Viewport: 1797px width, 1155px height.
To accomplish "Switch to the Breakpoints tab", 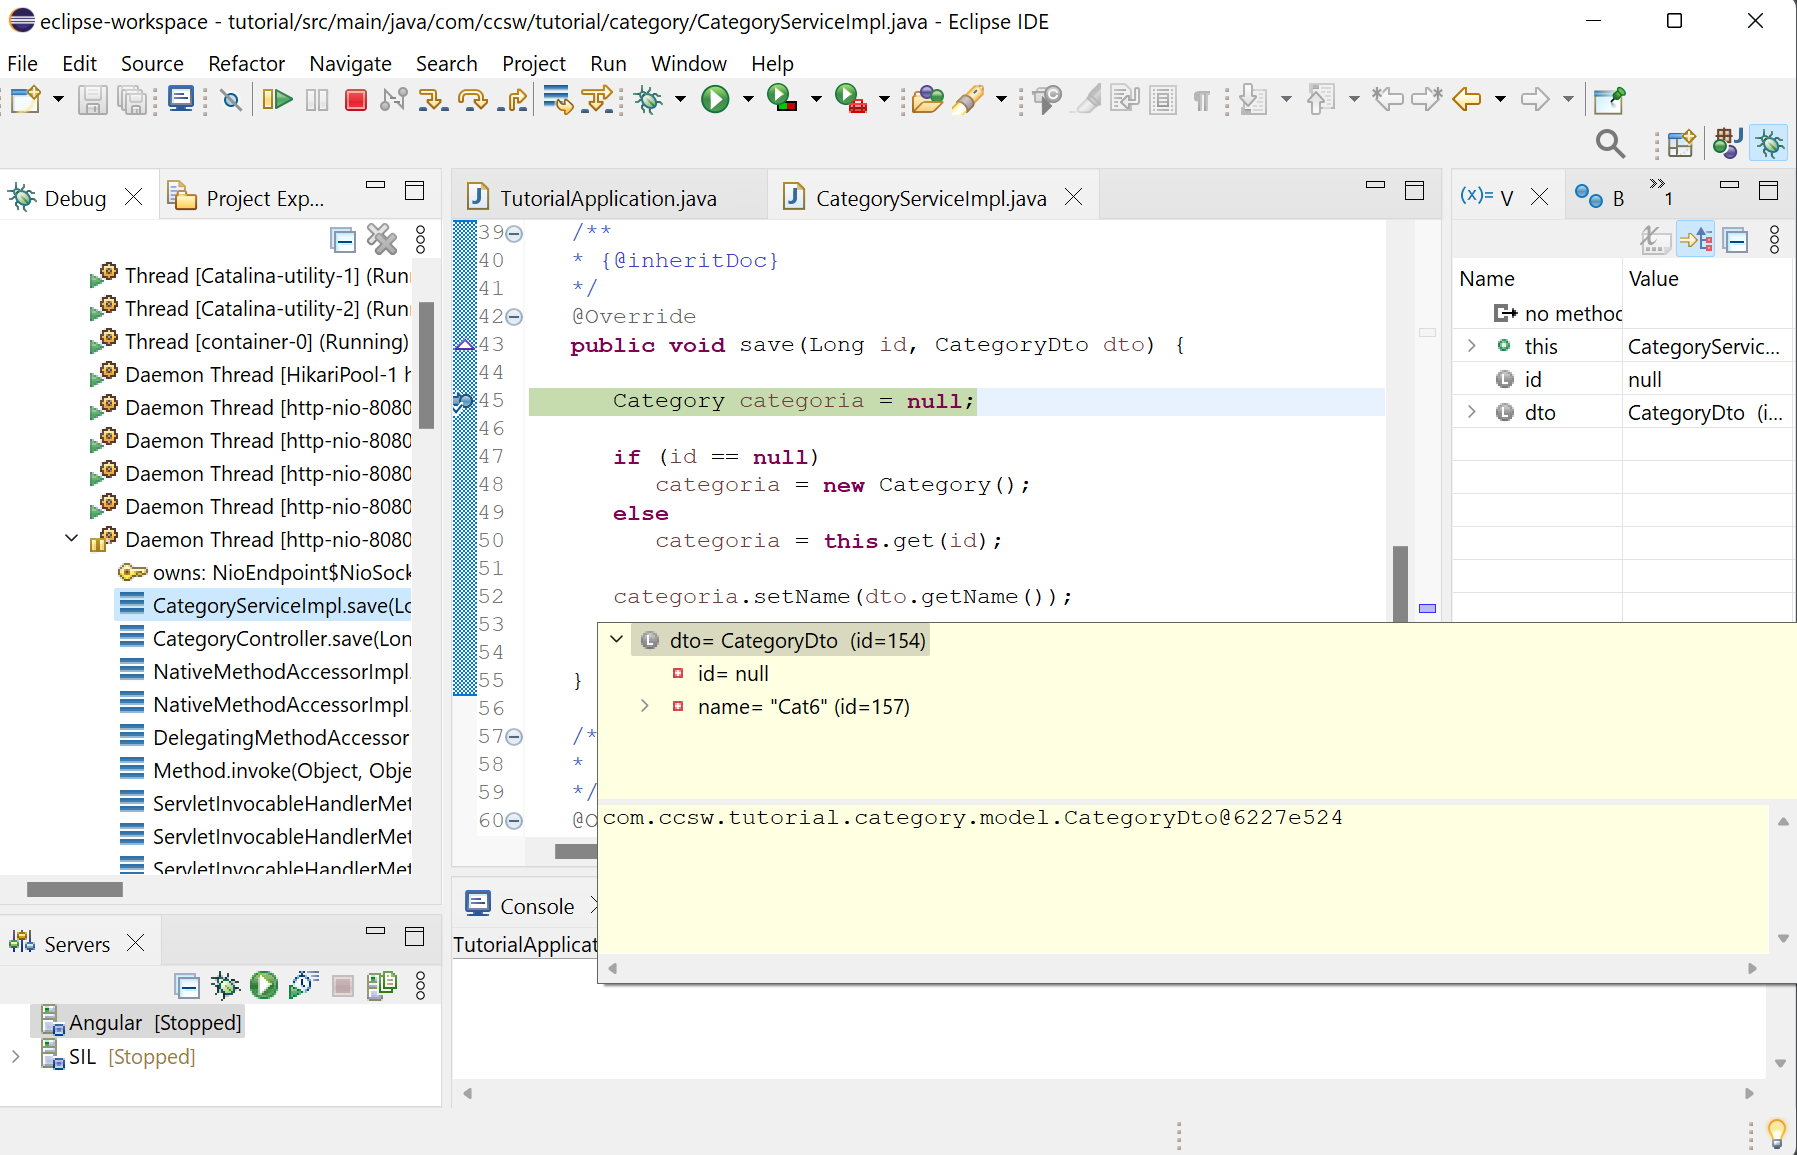I will click(1599, 197).
